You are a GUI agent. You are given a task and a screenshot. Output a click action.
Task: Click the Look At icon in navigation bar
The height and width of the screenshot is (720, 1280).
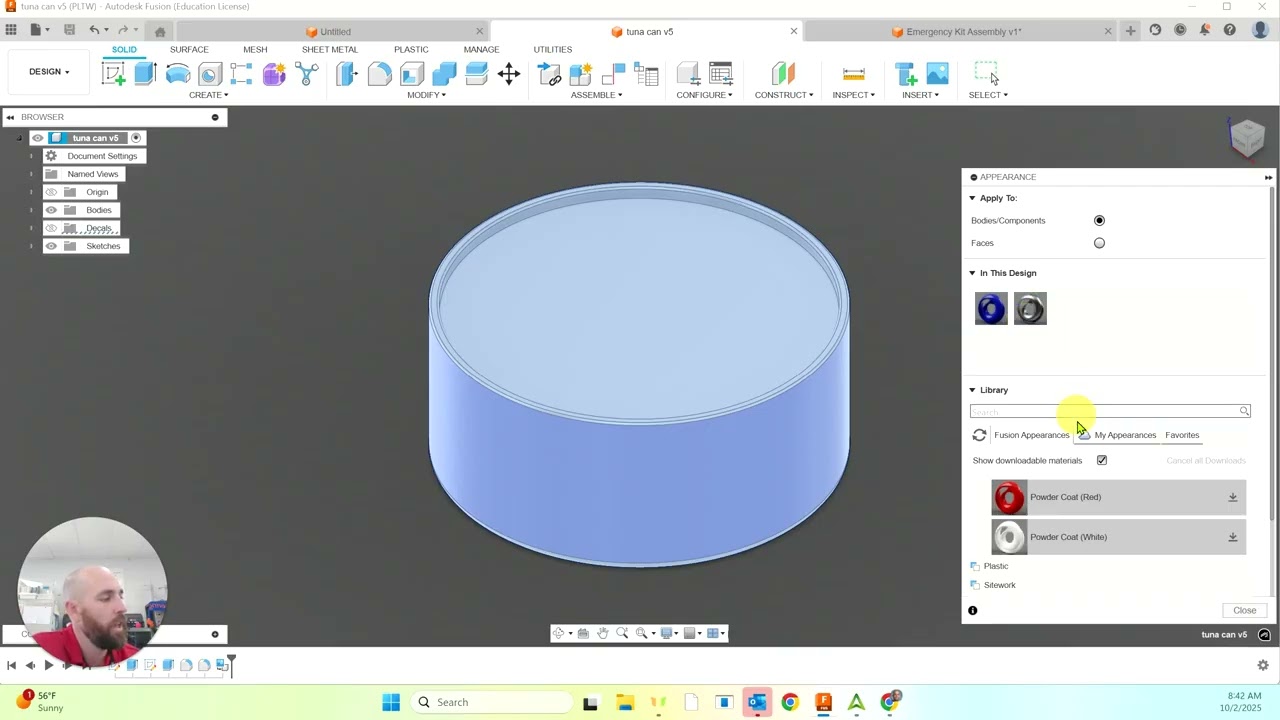point(583,633)
